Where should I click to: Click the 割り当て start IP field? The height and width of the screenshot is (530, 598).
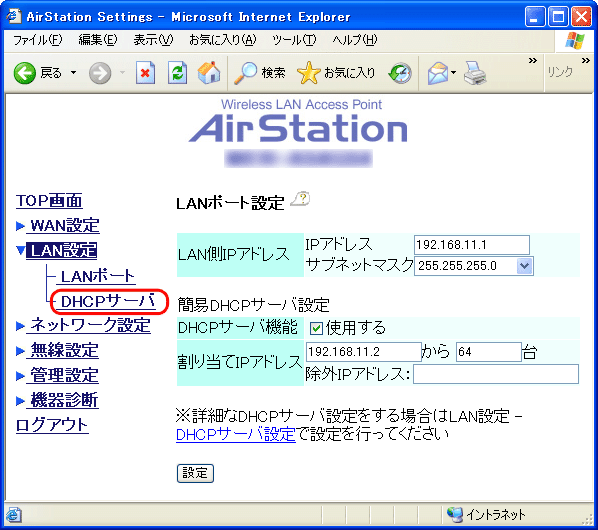click(x=363, y=352)
